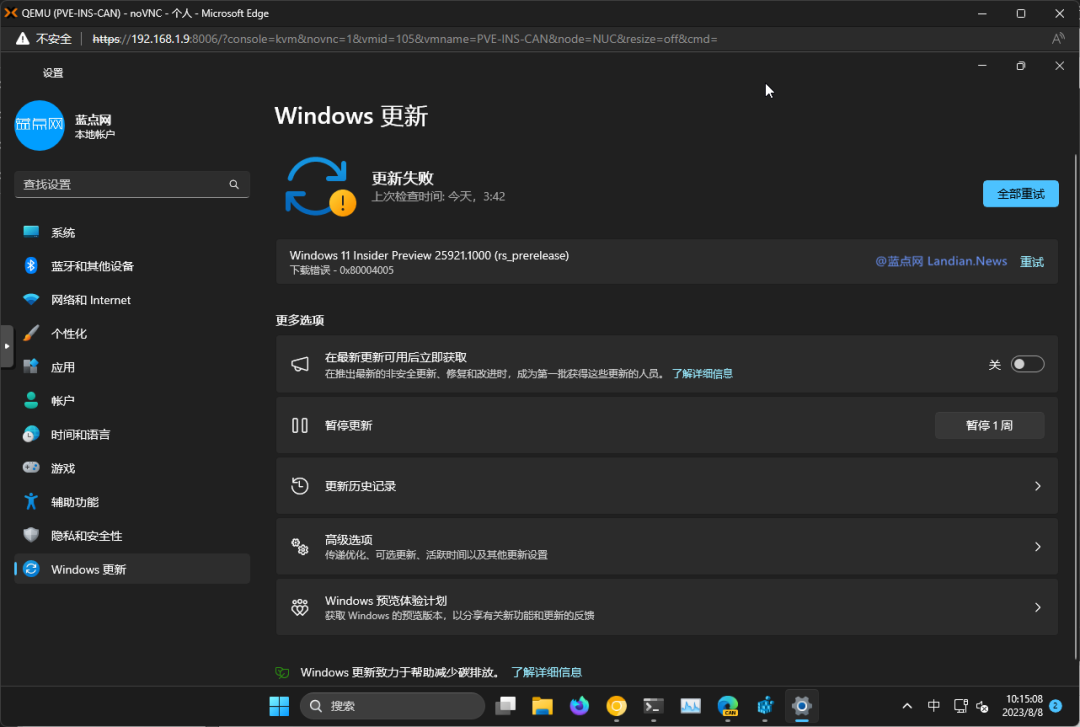The width and height of the screenshot is (1080, 727).
Task: Open Windows 预览体验计划 row chevron
Action: [x=1037, y=607]
